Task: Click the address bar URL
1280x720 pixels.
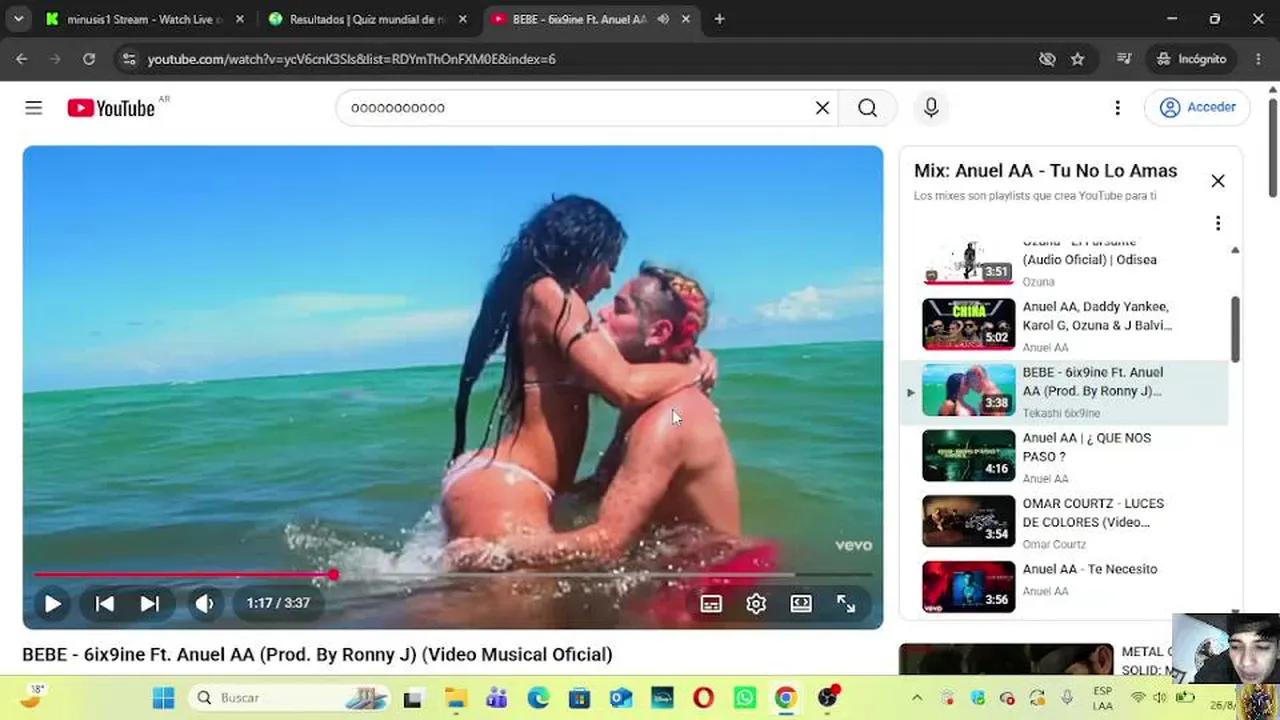Action: point(352,59)
